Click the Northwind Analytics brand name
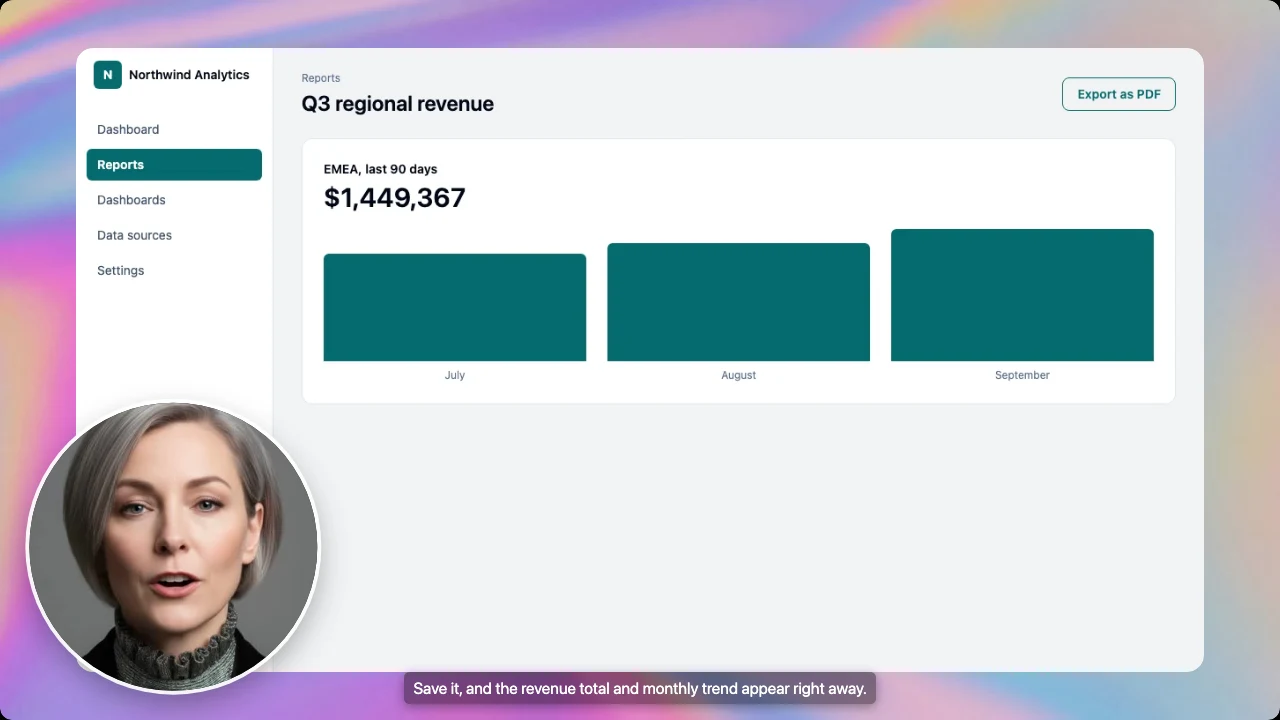This screenshot has height=720, width=1280. pyautogui.click(x=189, y=75)
